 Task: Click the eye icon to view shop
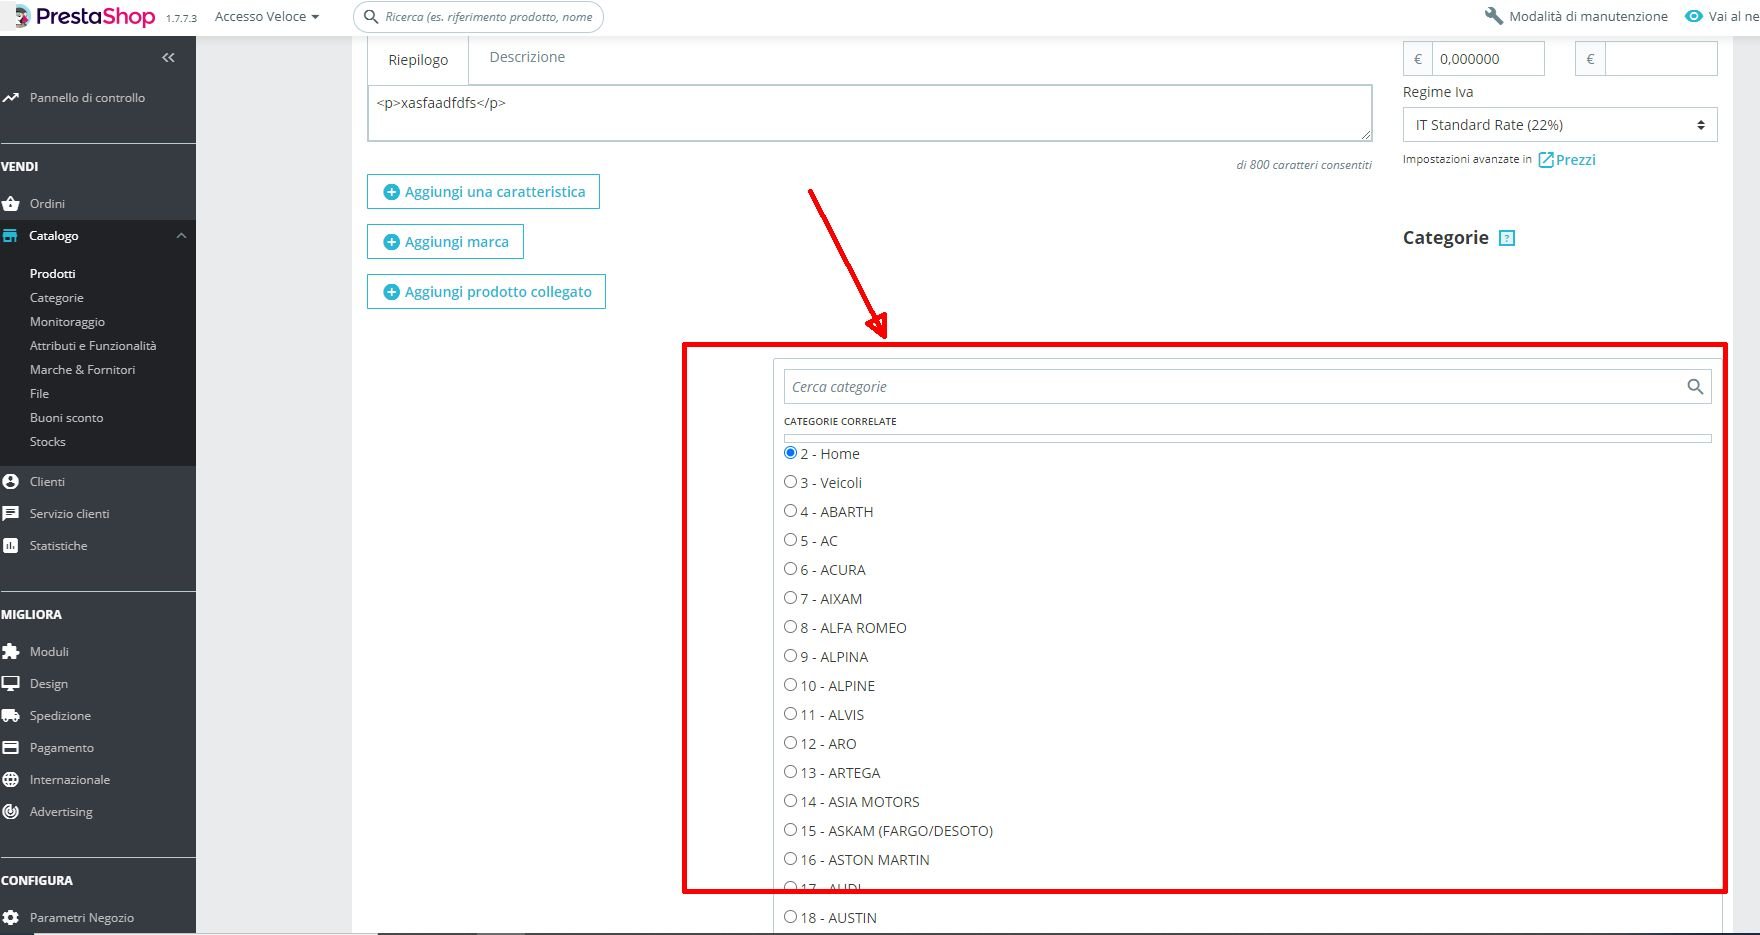pyautogui.click(x=1694, y=16)
